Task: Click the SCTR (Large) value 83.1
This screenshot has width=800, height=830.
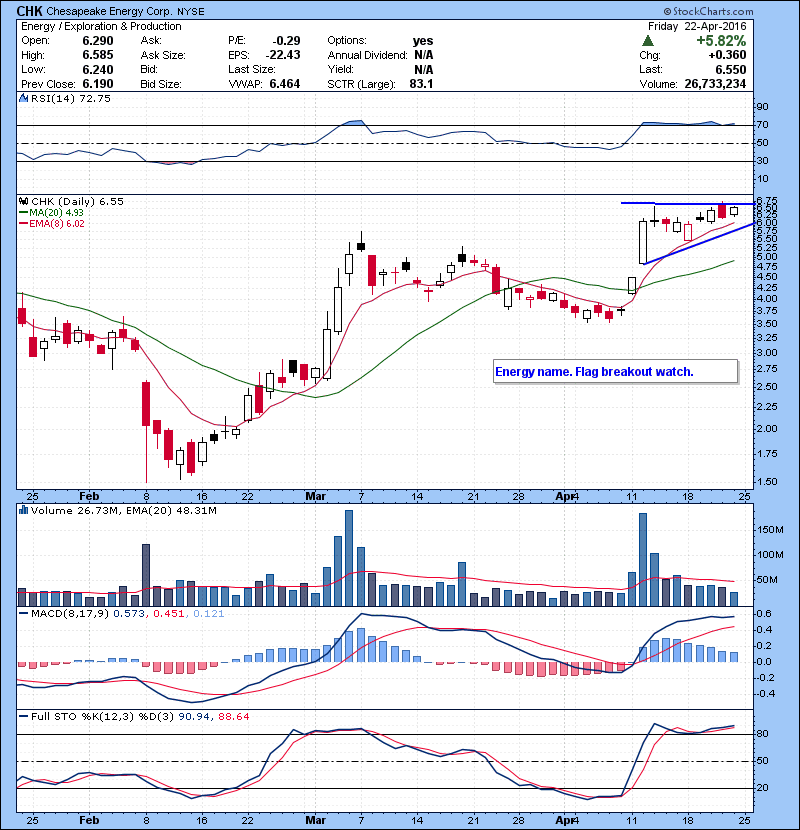Action: 421,84
